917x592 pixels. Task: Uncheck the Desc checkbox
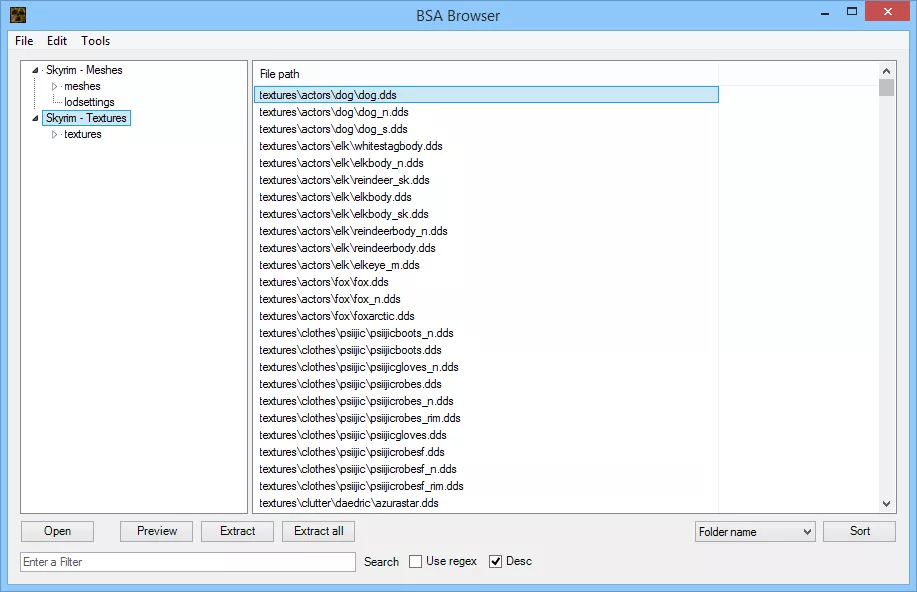pos(495,562)
